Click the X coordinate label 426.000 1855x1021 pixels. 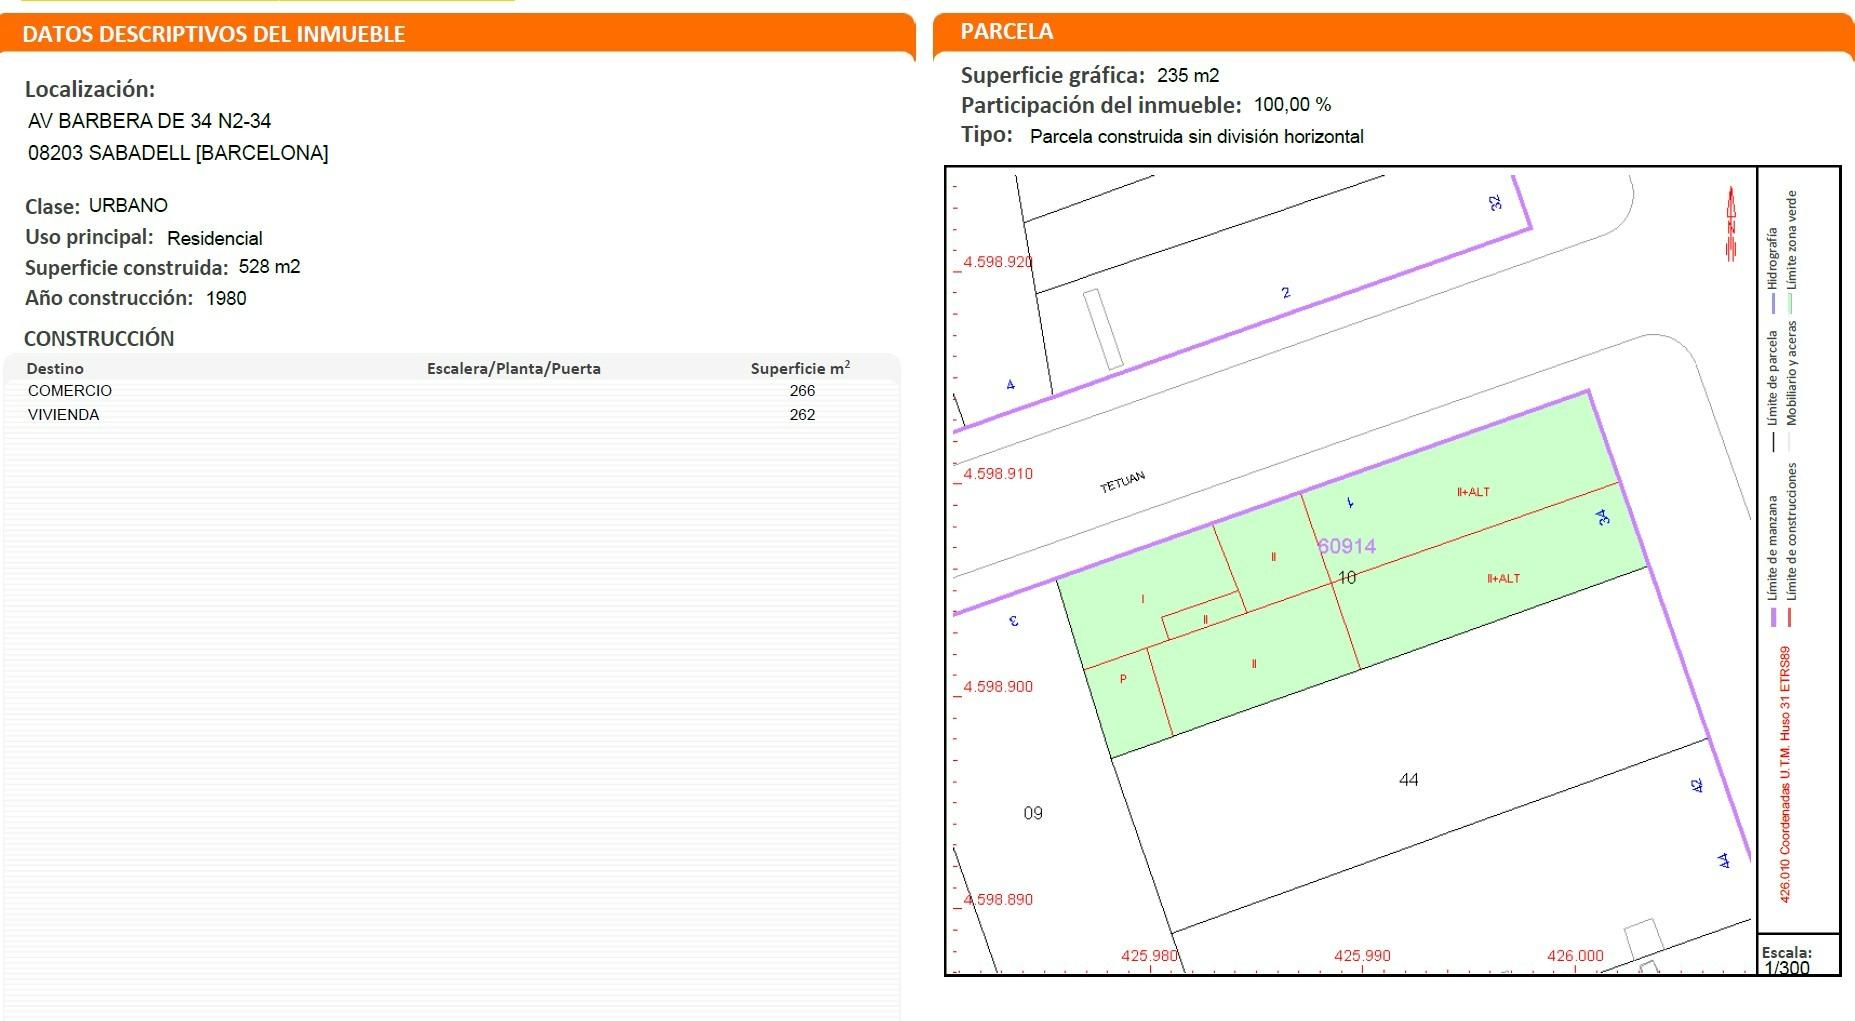point(1575,956)
